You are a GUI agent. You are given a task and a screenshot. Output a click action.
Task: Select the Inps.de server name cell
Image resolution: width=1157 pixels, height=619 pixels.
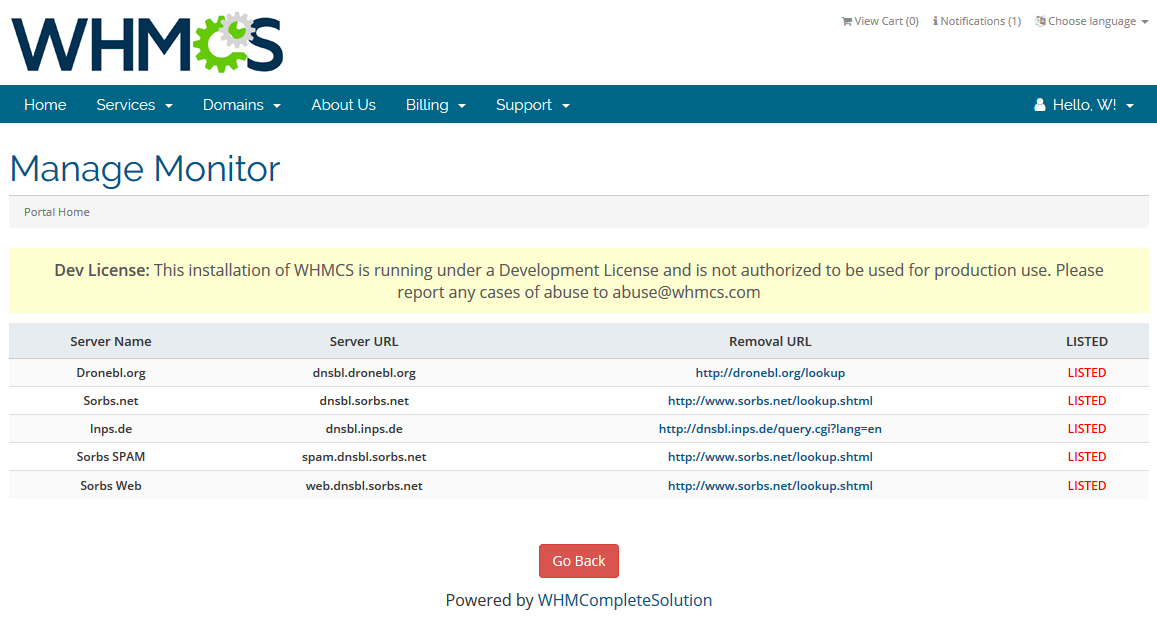111,429
